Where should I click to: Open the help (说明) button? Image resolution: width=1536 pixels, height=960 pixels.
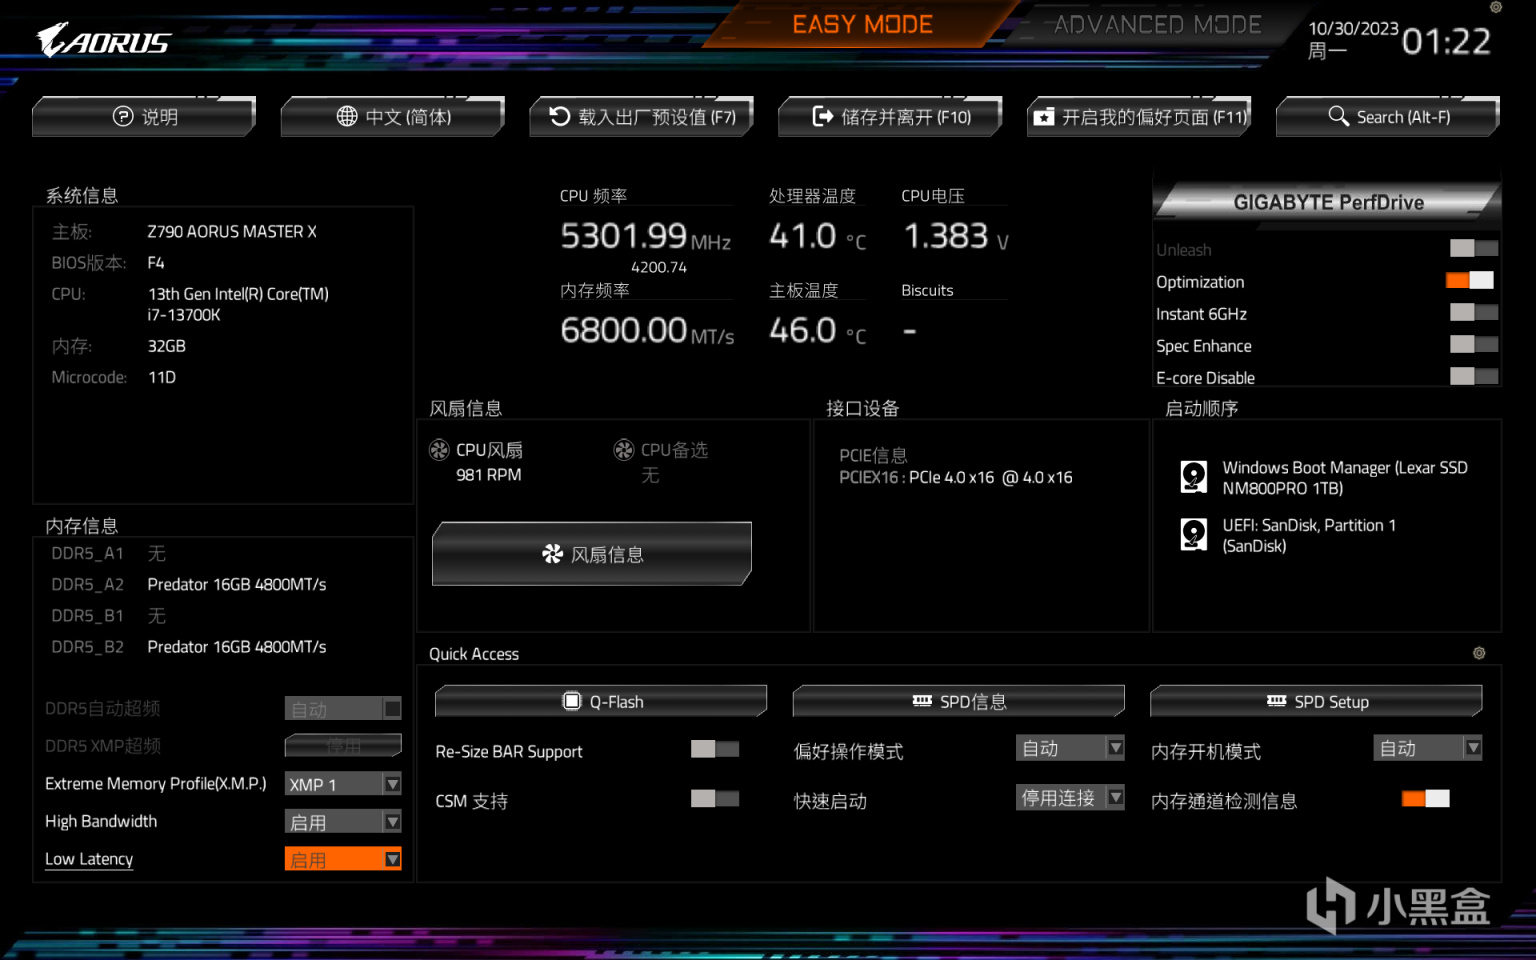click(x=144, y=117)
